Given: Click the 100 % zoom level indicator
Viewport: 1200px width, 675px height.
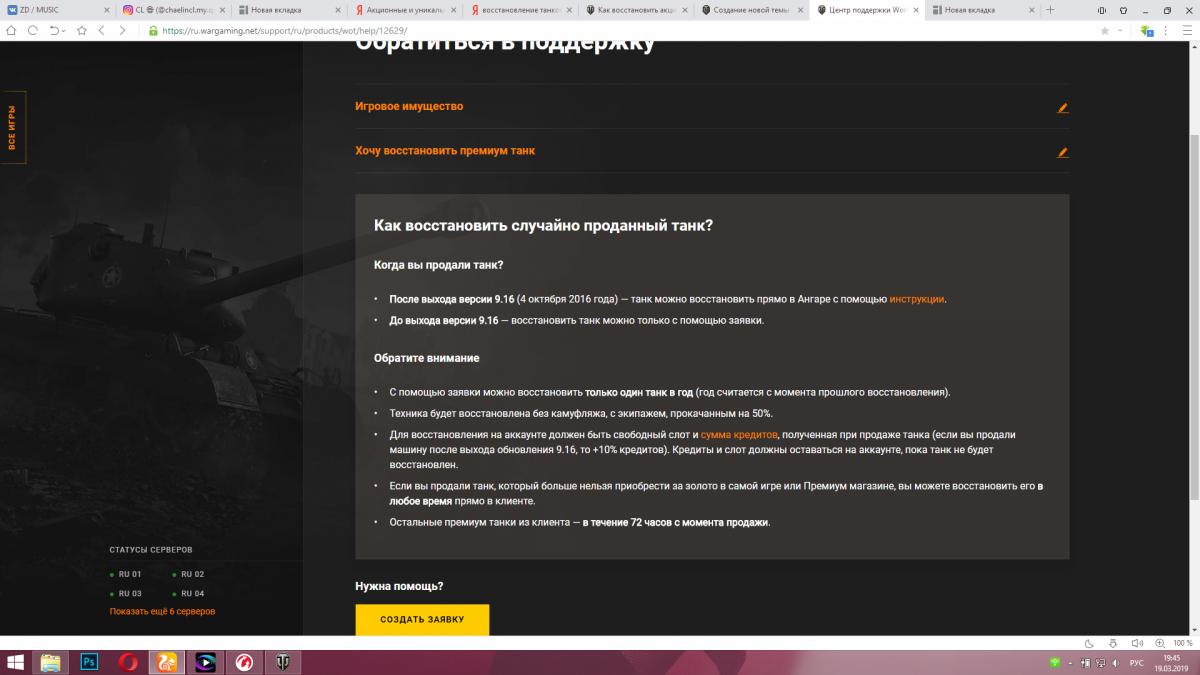Looking at the screenshot, I should point(1182,643).
